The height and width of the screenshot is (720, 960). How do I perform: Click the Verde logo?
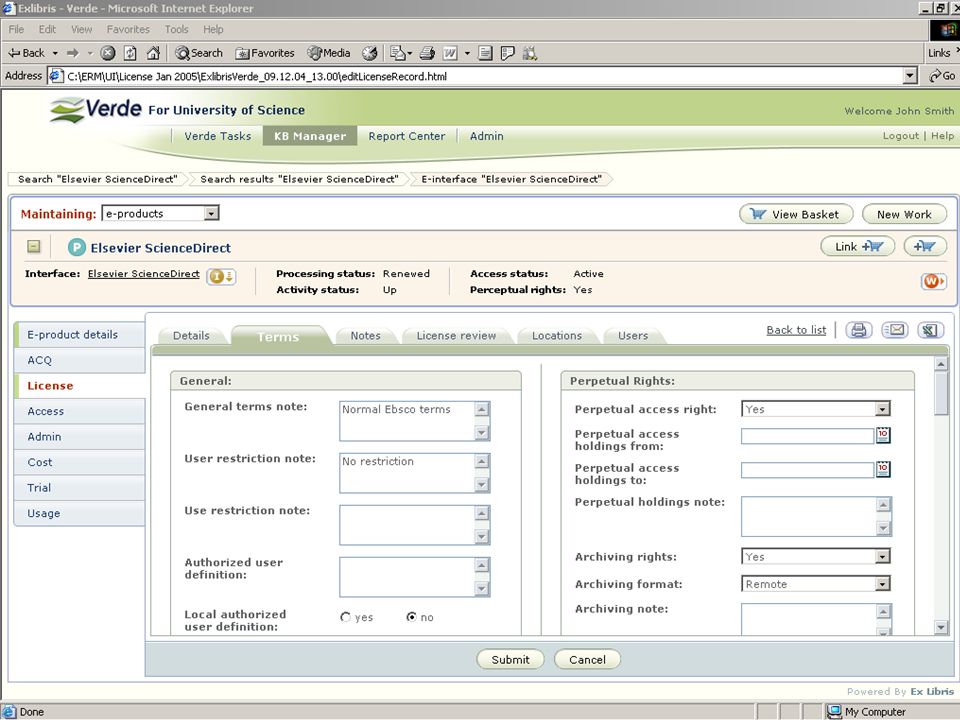click(x=96, y=110)
